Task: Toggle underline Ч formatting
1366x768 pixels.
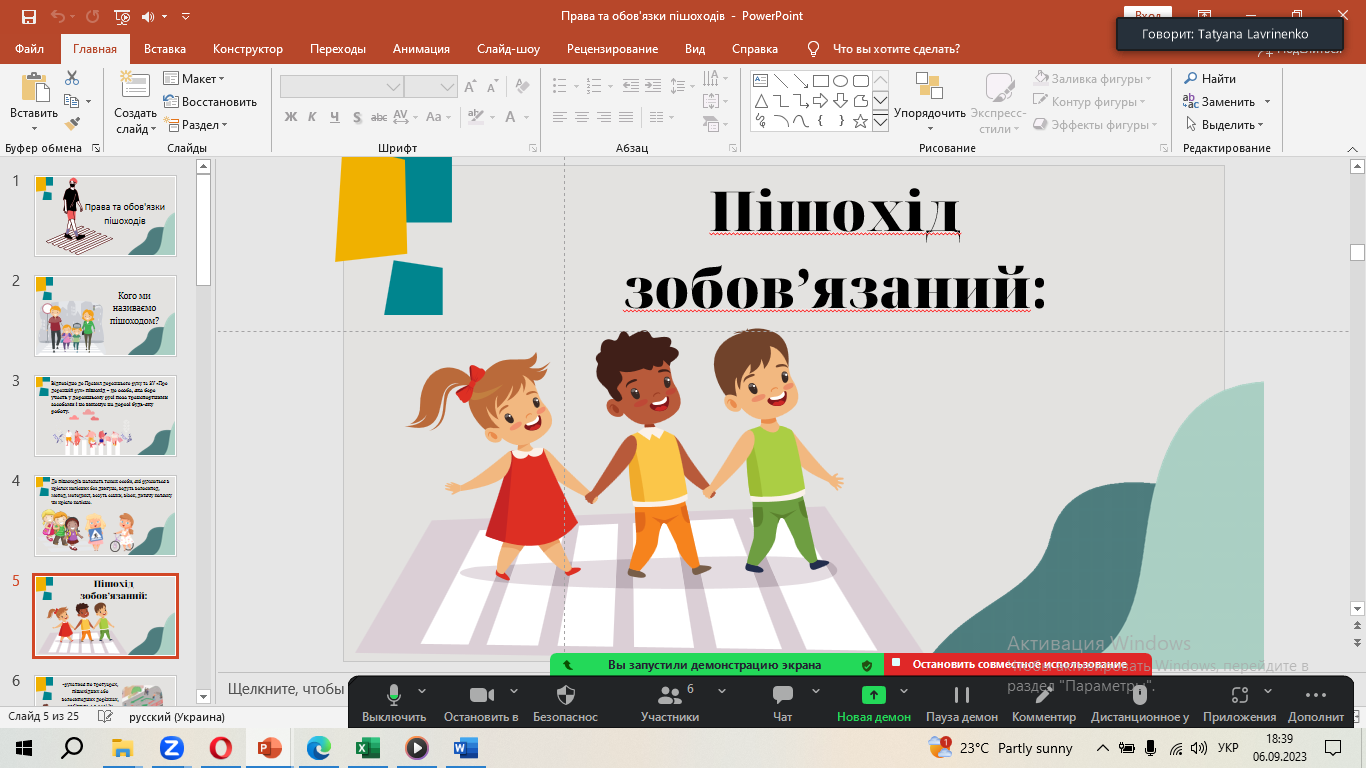Action: point(334,117)
